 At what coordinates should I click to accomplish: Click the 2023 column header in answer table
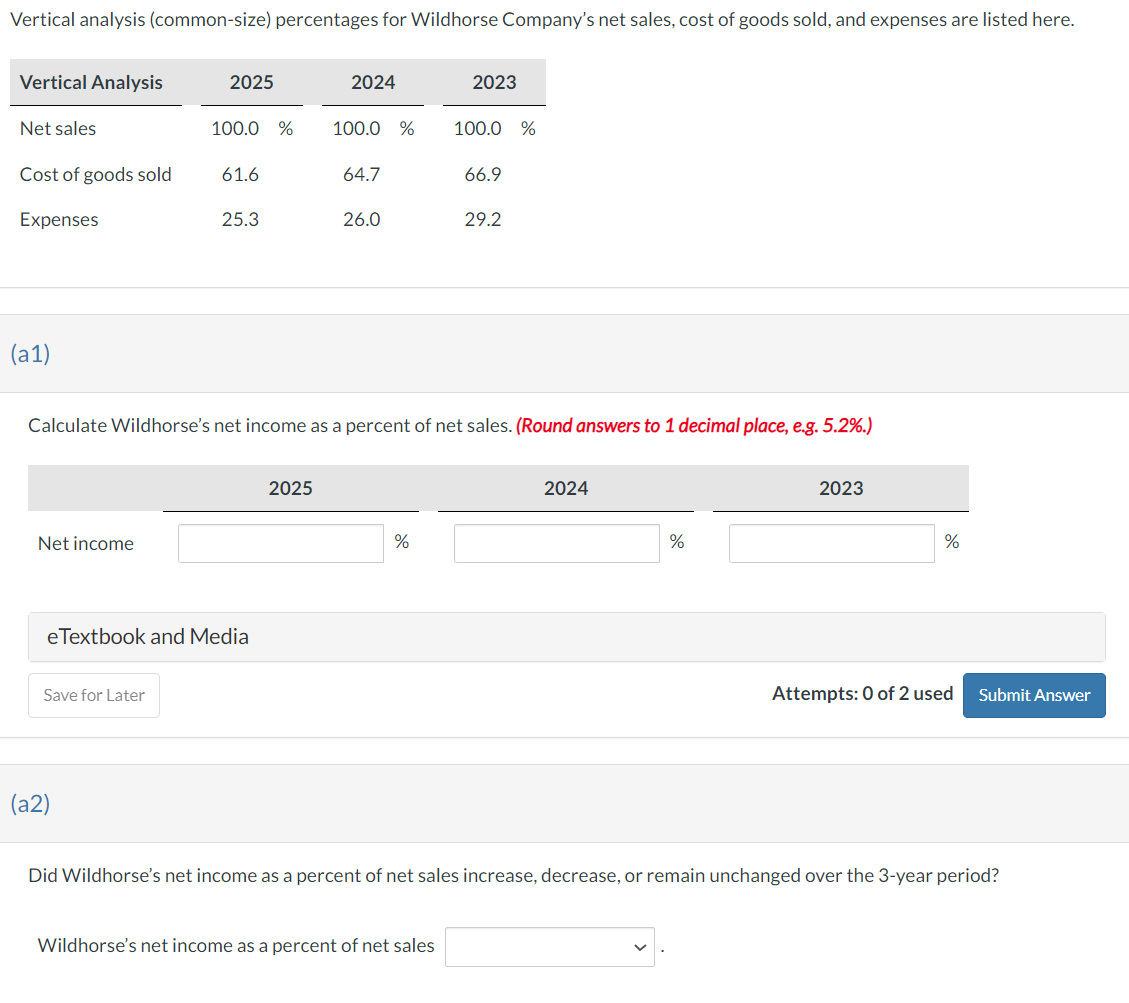click(841, 488)
